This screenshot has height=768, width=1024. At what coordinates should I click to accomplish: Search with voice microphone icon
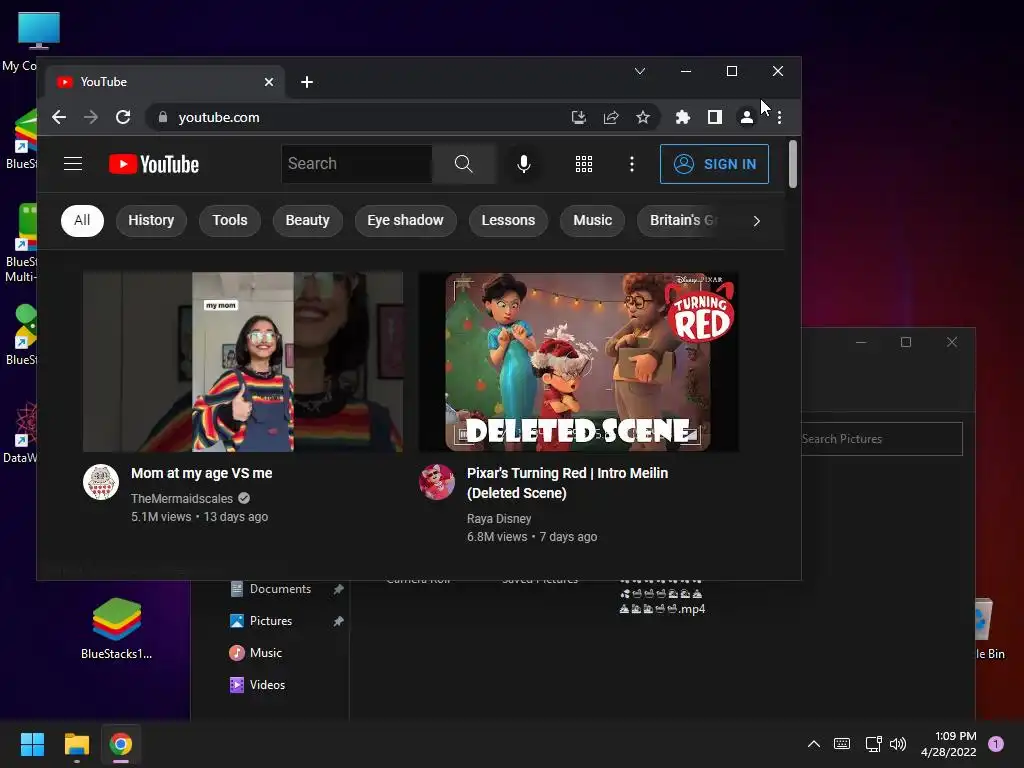coord(524,164)
